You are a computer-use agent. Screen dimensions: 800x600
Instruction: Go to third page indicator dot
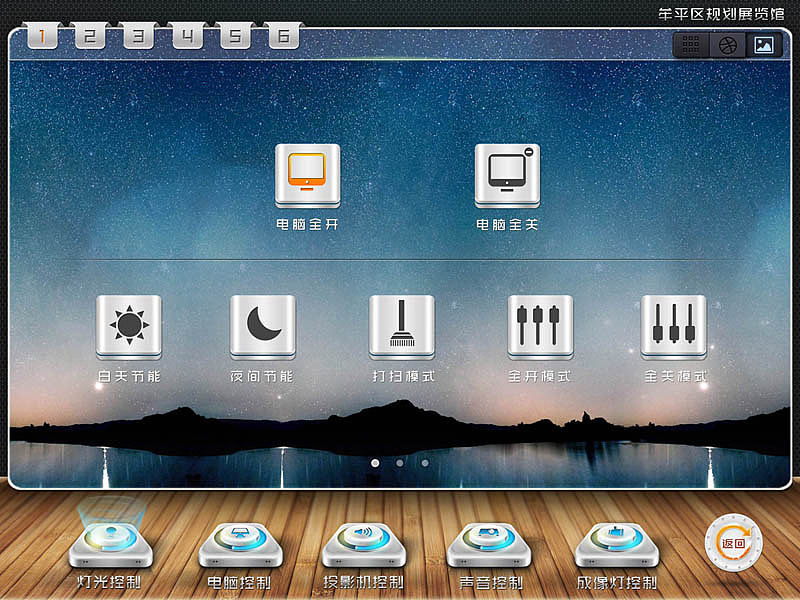425,463
